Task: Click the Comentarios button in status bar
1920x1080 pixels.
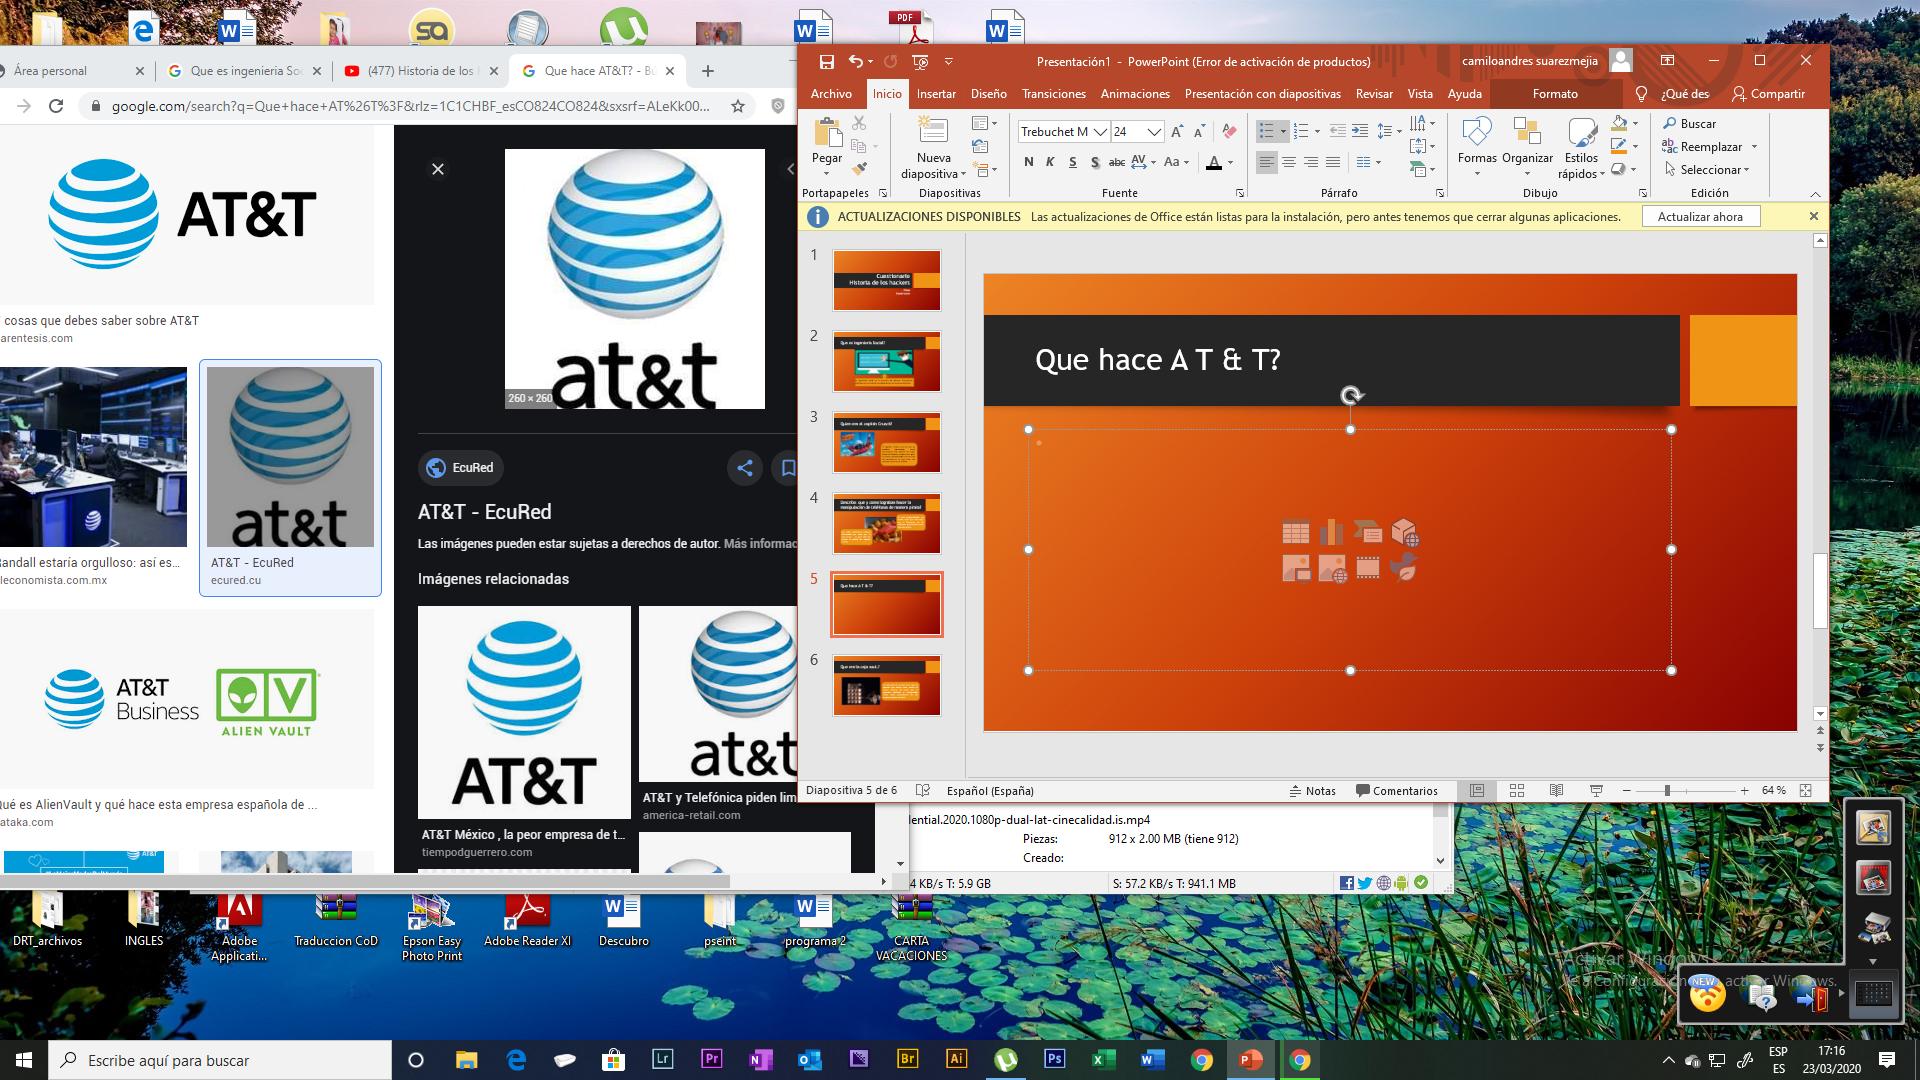Action: [x=1396, y=790]
